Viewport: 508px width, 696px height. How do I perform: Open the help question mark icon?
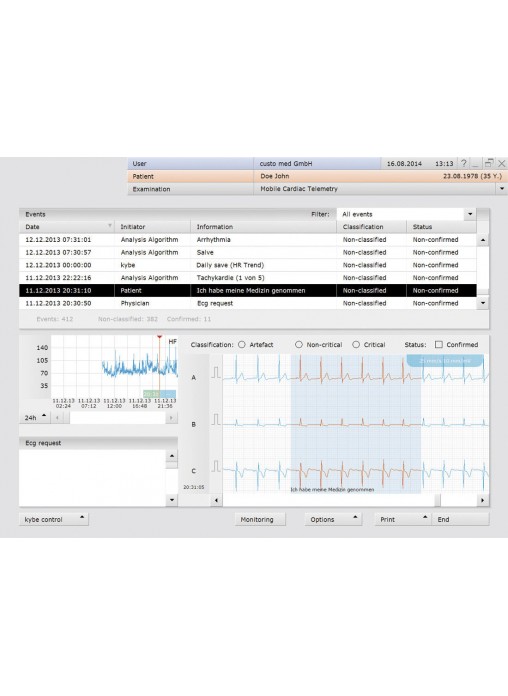tap(463, 163)
